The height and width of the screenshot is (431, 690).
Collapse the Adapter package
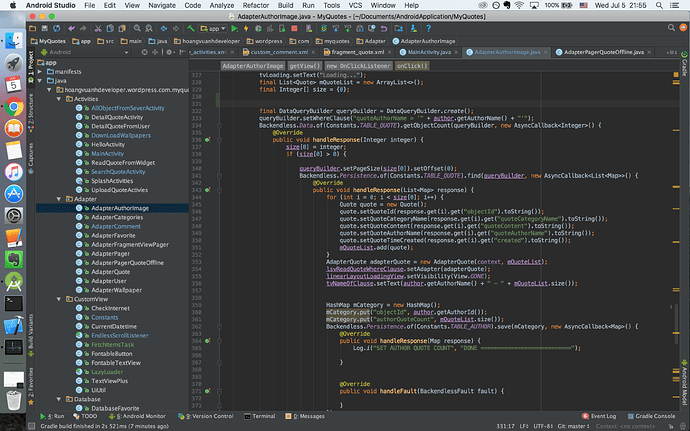click(59, 199)
